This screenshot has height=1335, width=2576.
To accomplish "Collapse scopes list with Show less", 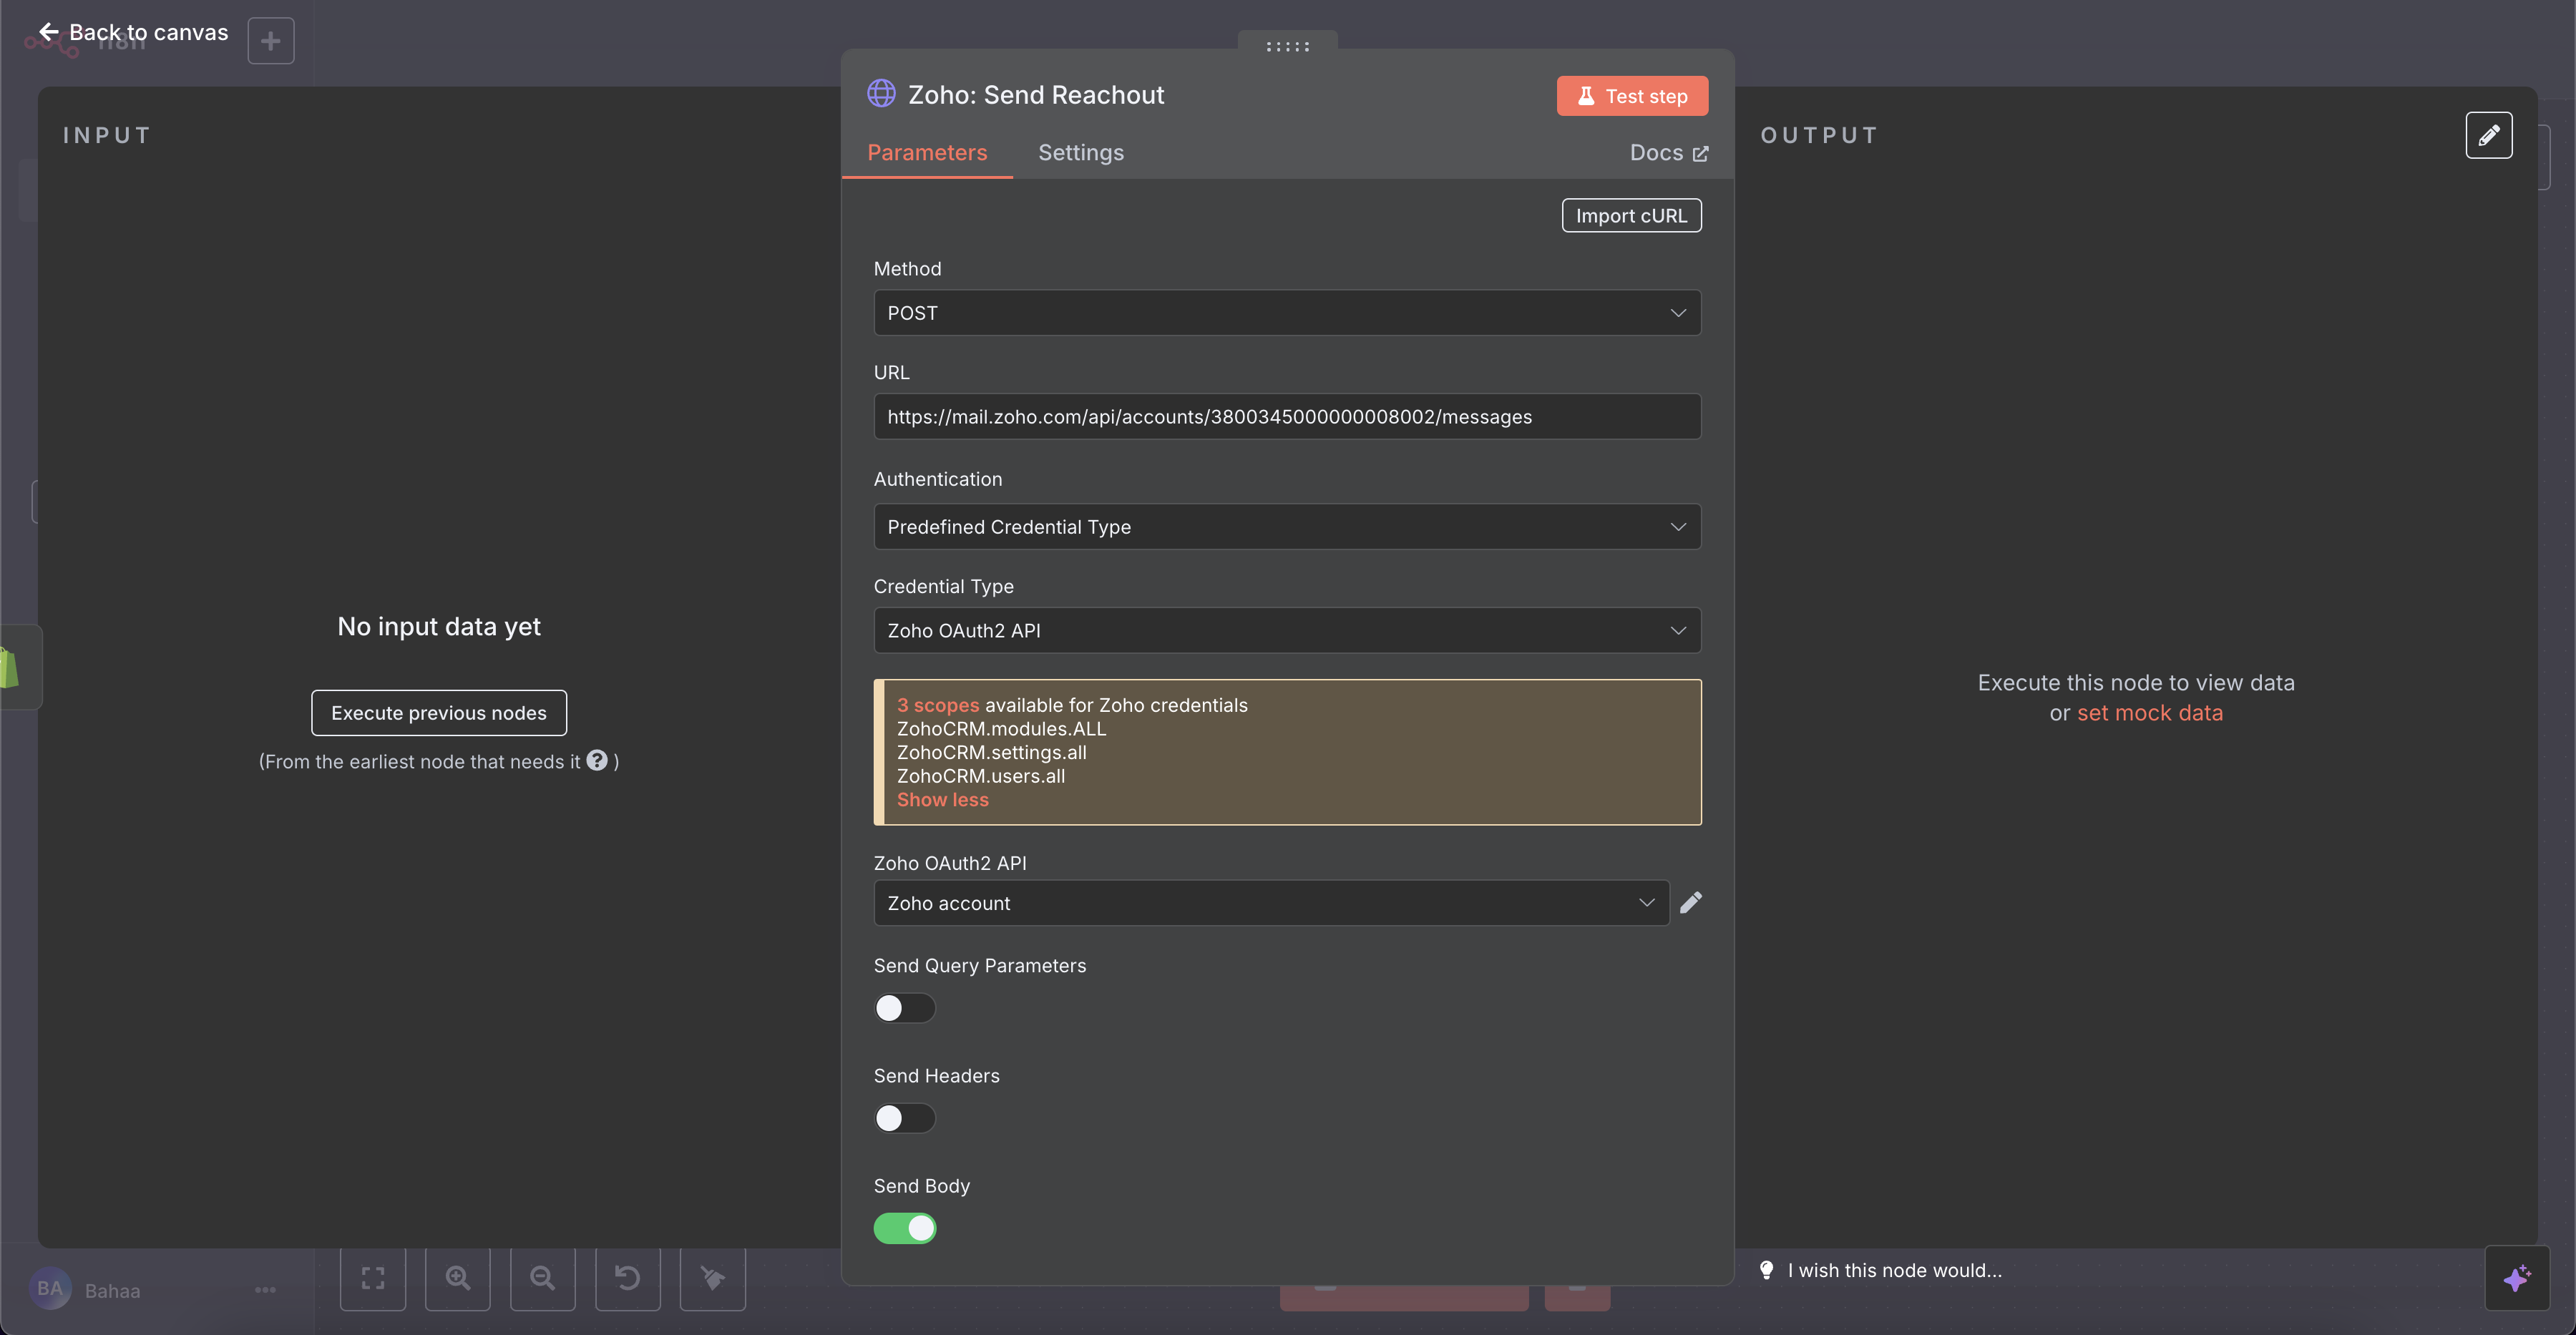I will (x=942, y=800).
